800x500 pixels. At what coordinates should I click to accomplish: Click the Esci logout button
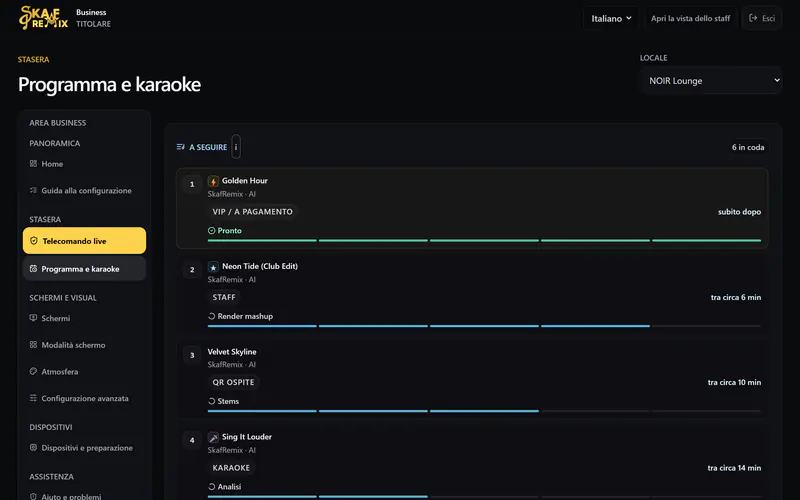point(762,18)
